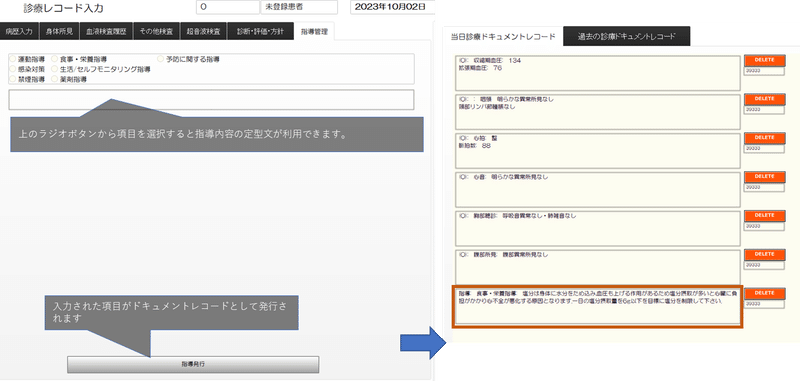
Task: Click the 脈拍数 88 record box
Action: (x=598, y=150)
